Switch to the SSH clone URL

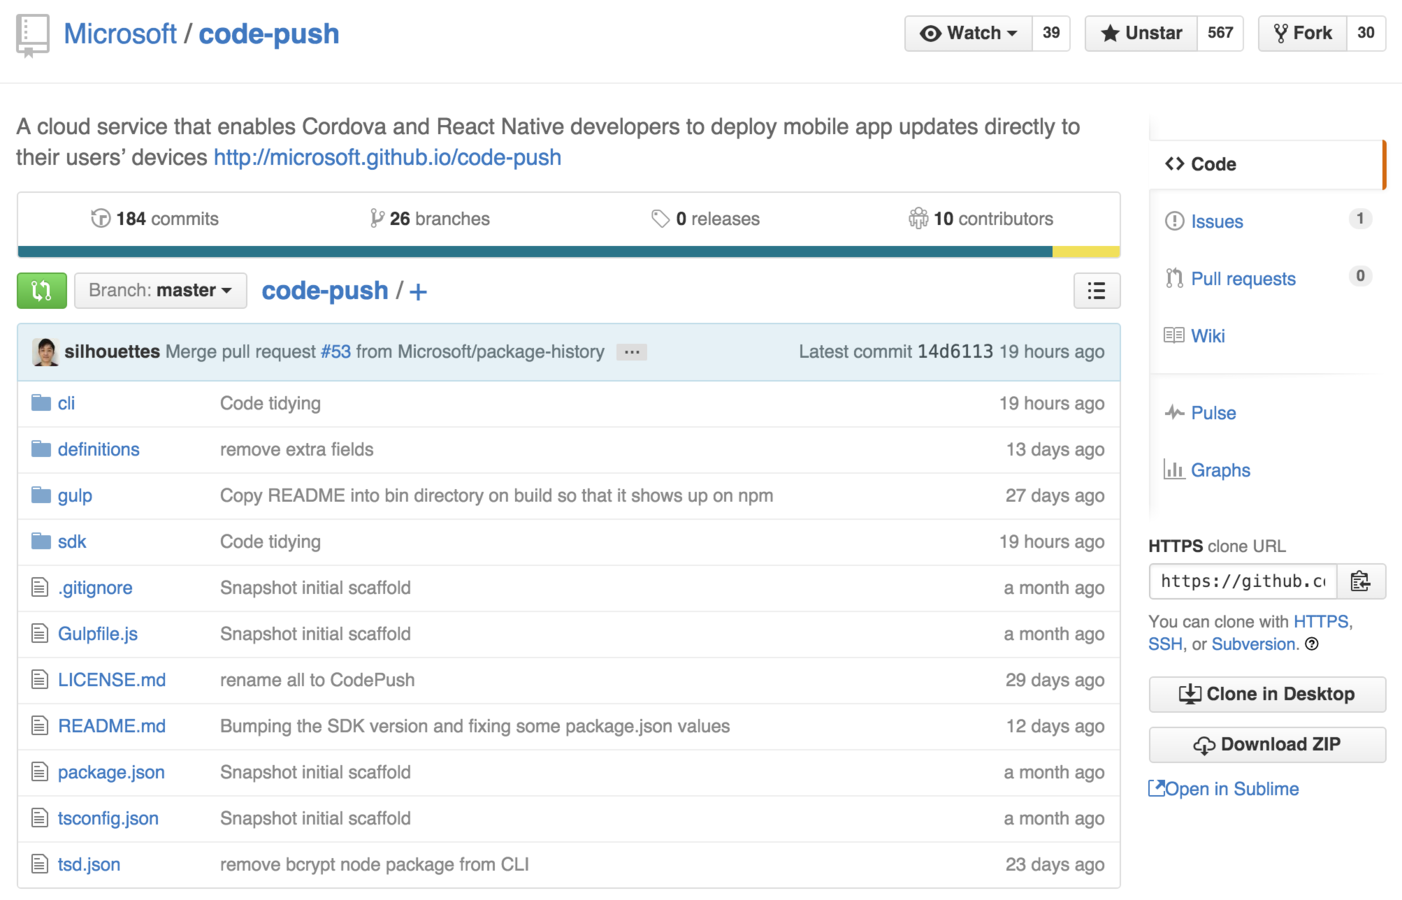coord(1165,645)
